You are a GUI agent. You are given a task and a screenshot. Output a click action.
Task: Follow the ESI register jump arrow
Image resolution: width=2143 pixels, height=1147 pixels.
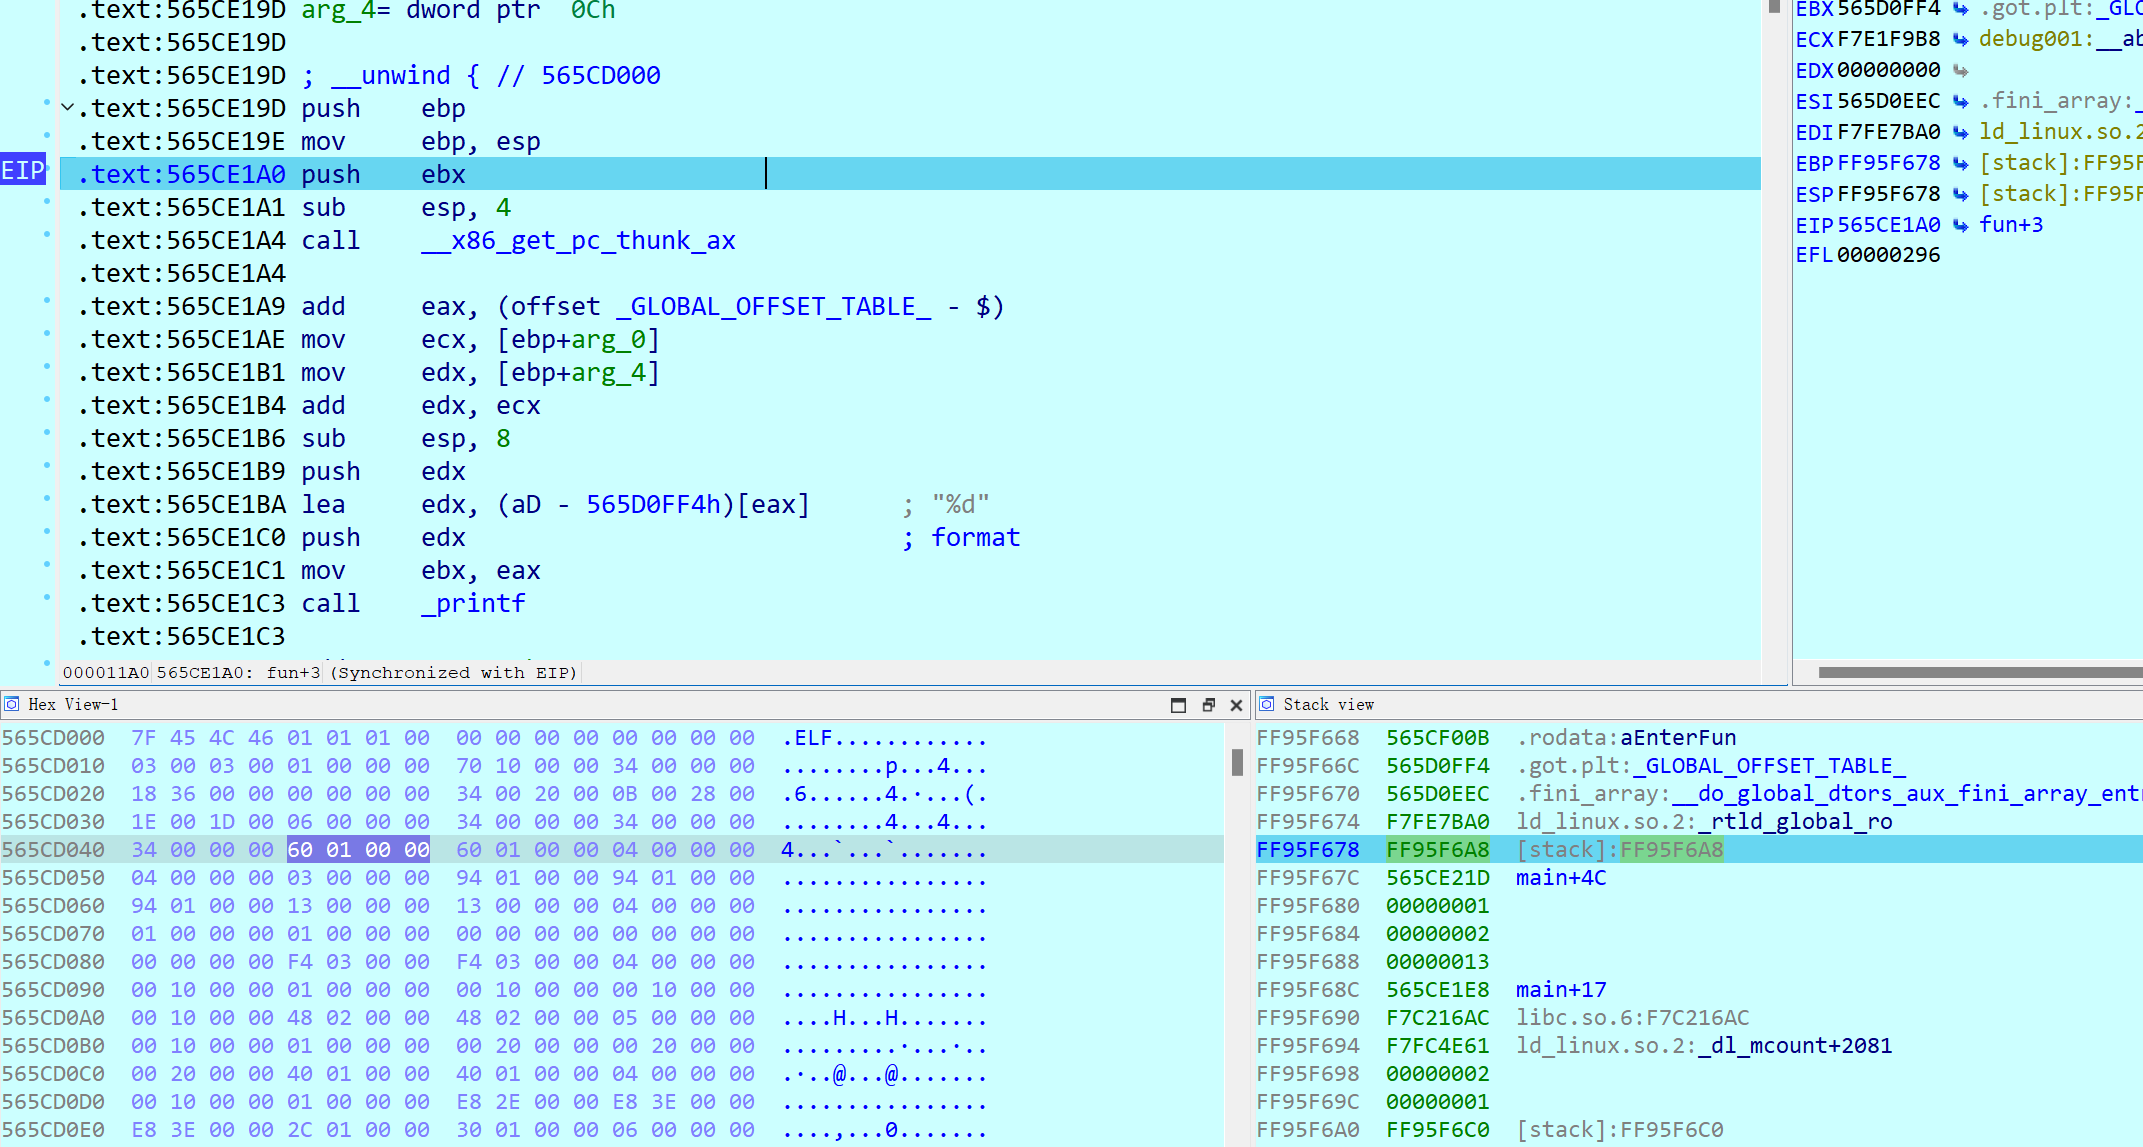[x=1961, y=101]
